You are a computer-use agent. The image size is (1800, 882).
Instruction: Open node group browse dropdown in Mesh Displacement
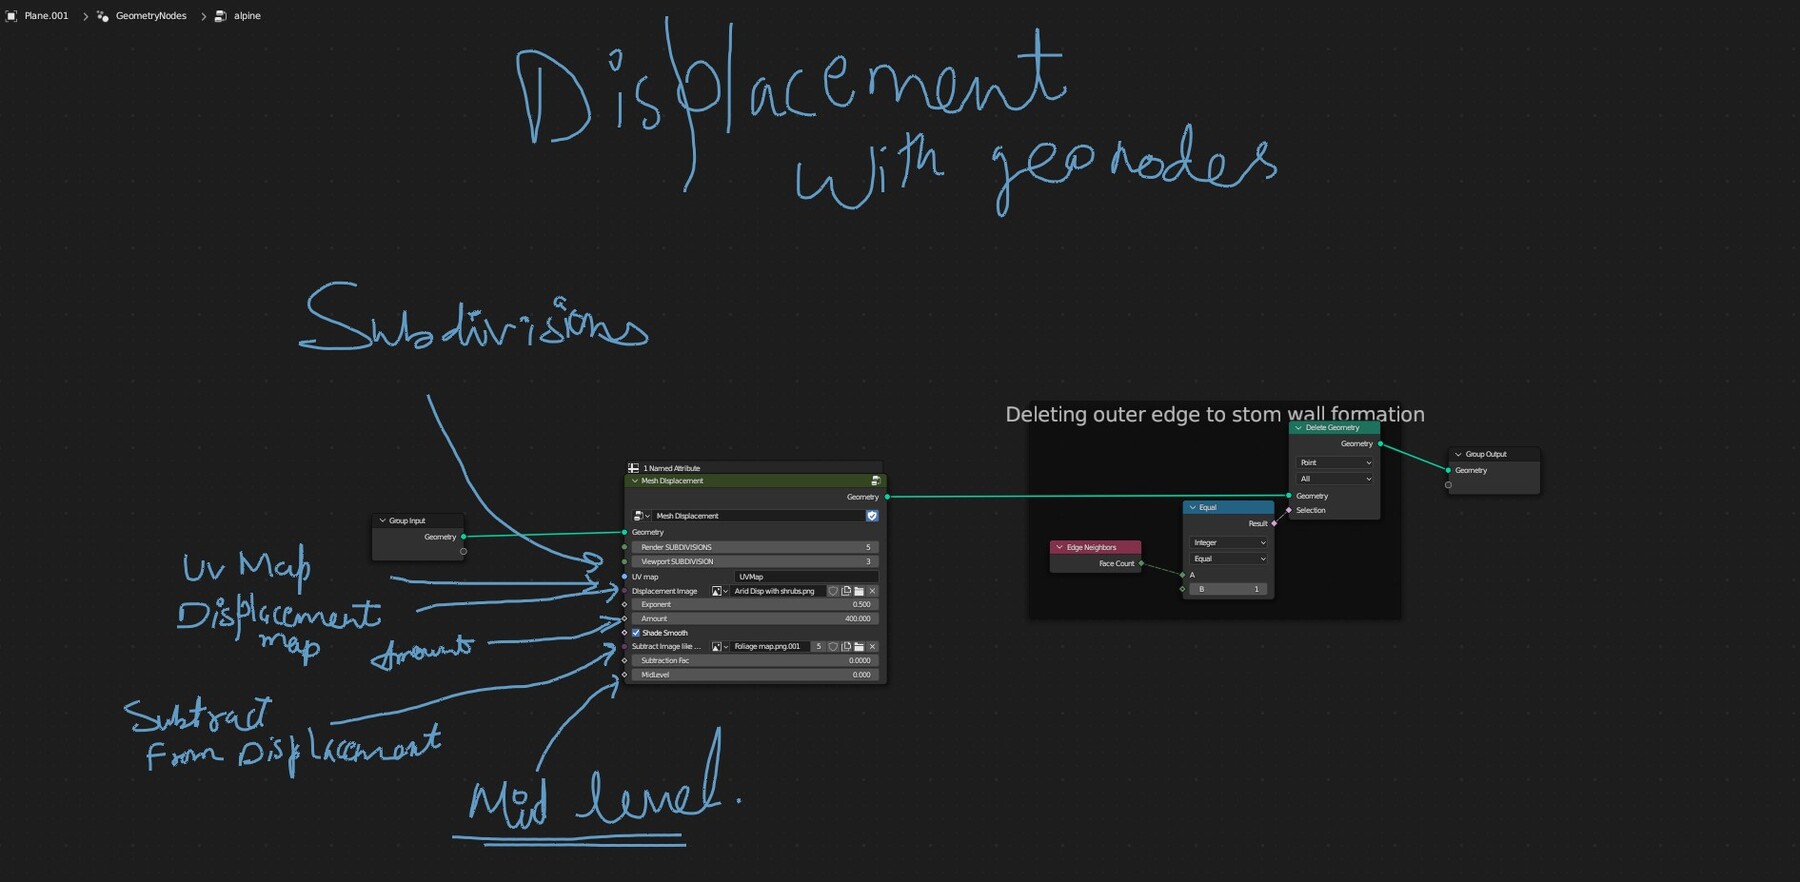point(642,516)
